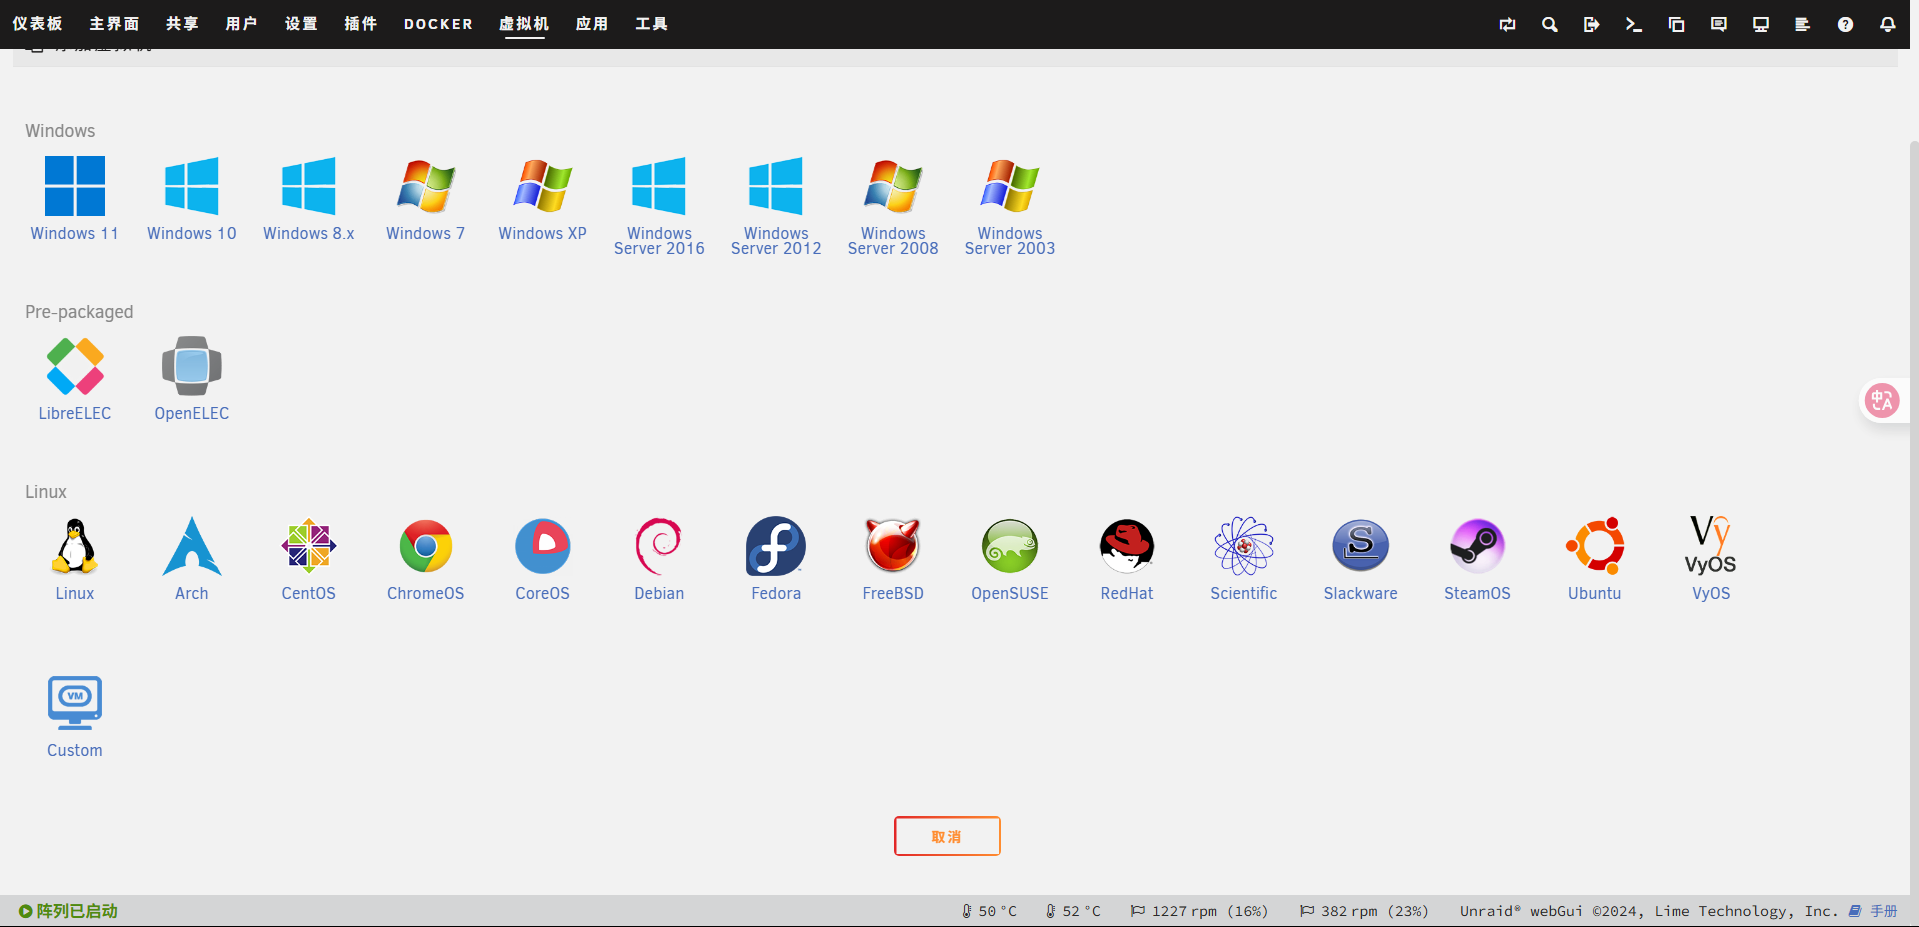1919x927 pixels.
Task: Open the feedback speech bubble icon
Action: coord(1719,24)
